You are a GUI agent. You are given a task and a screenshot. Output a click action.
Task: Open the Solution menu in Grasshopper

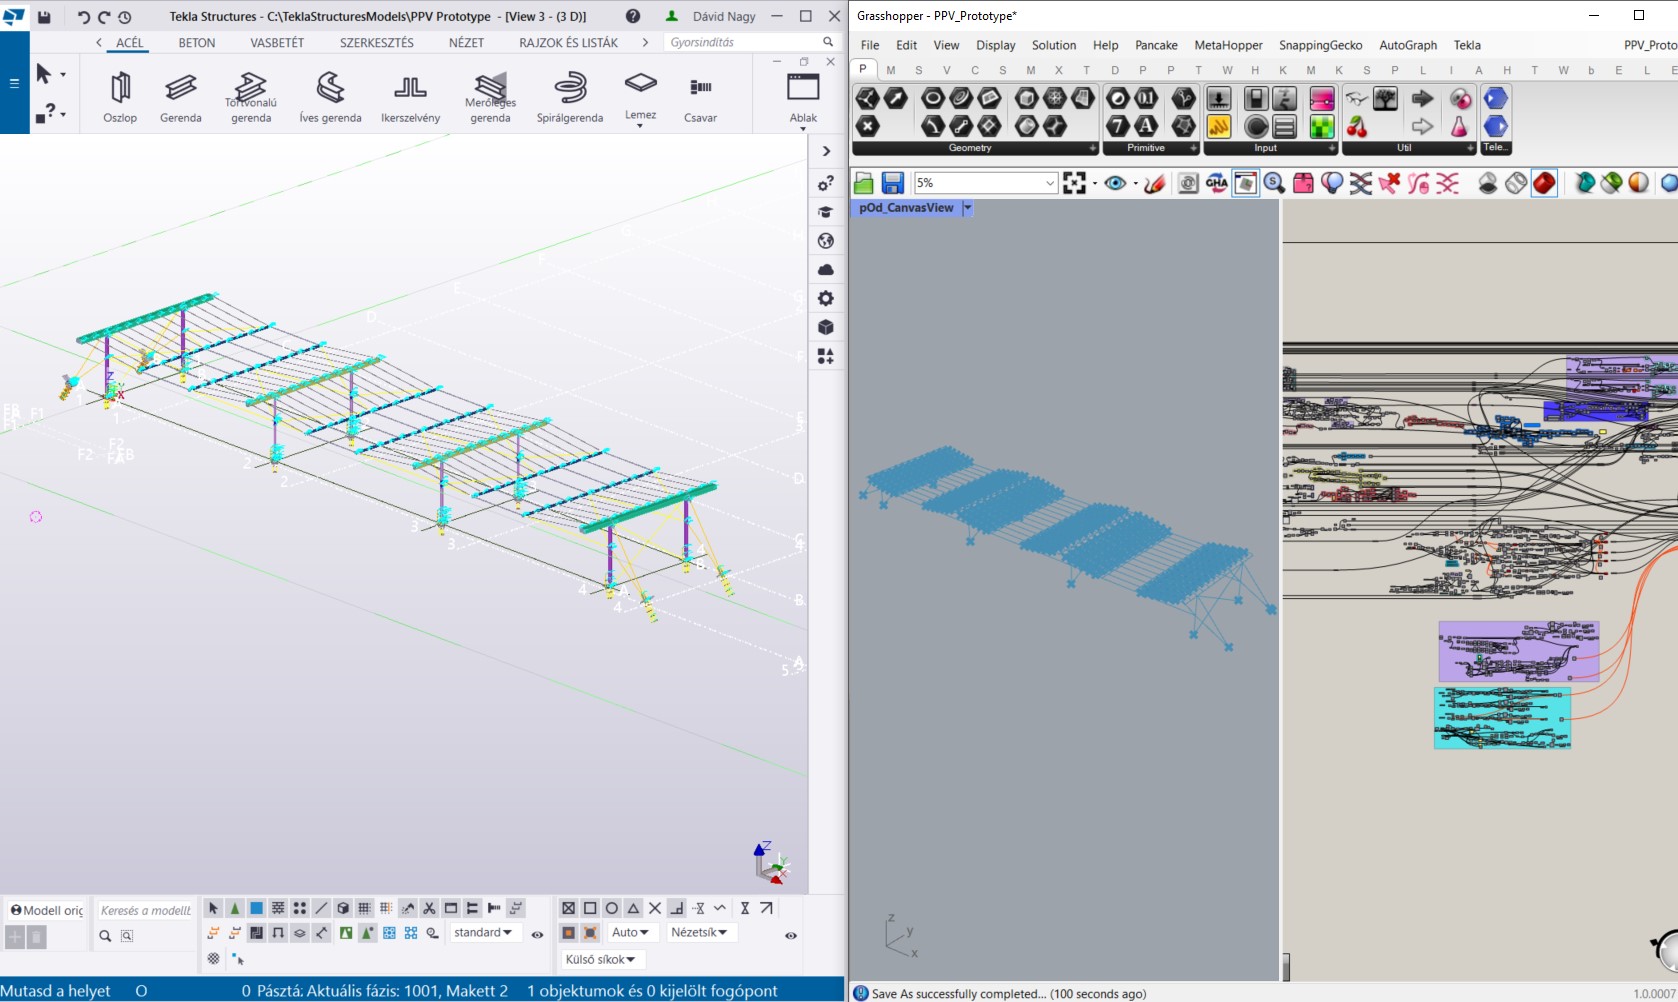tap(1053, 45)
